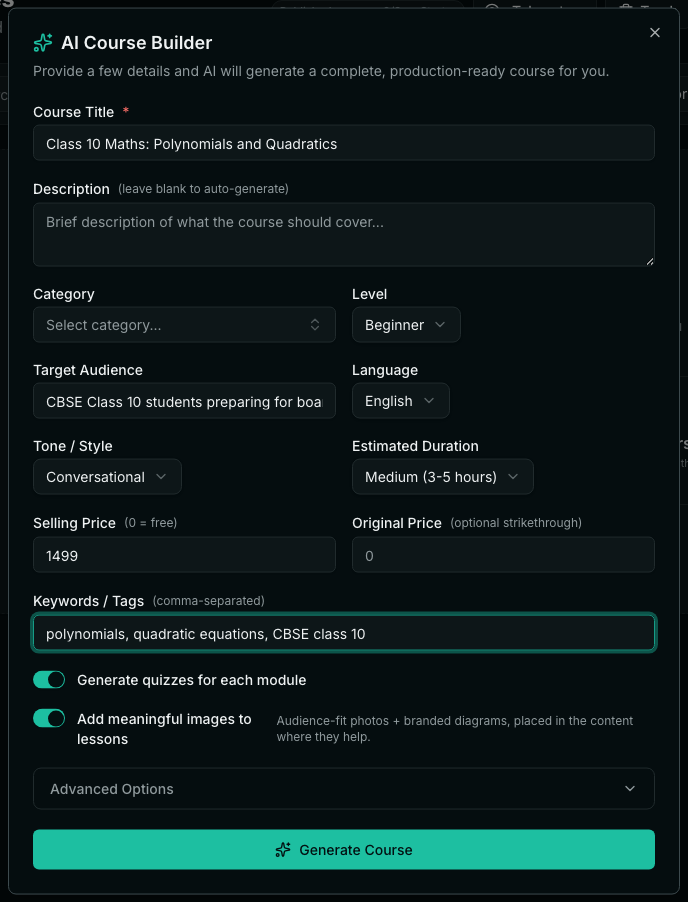Open the Language dropdown showing English
Screen dimensions: 688x902
401,401
